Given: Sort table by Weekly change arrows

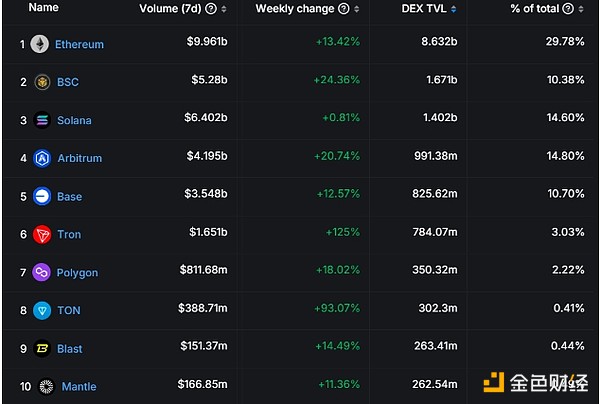Looking at the screenshot, I should tap(357, 8).
